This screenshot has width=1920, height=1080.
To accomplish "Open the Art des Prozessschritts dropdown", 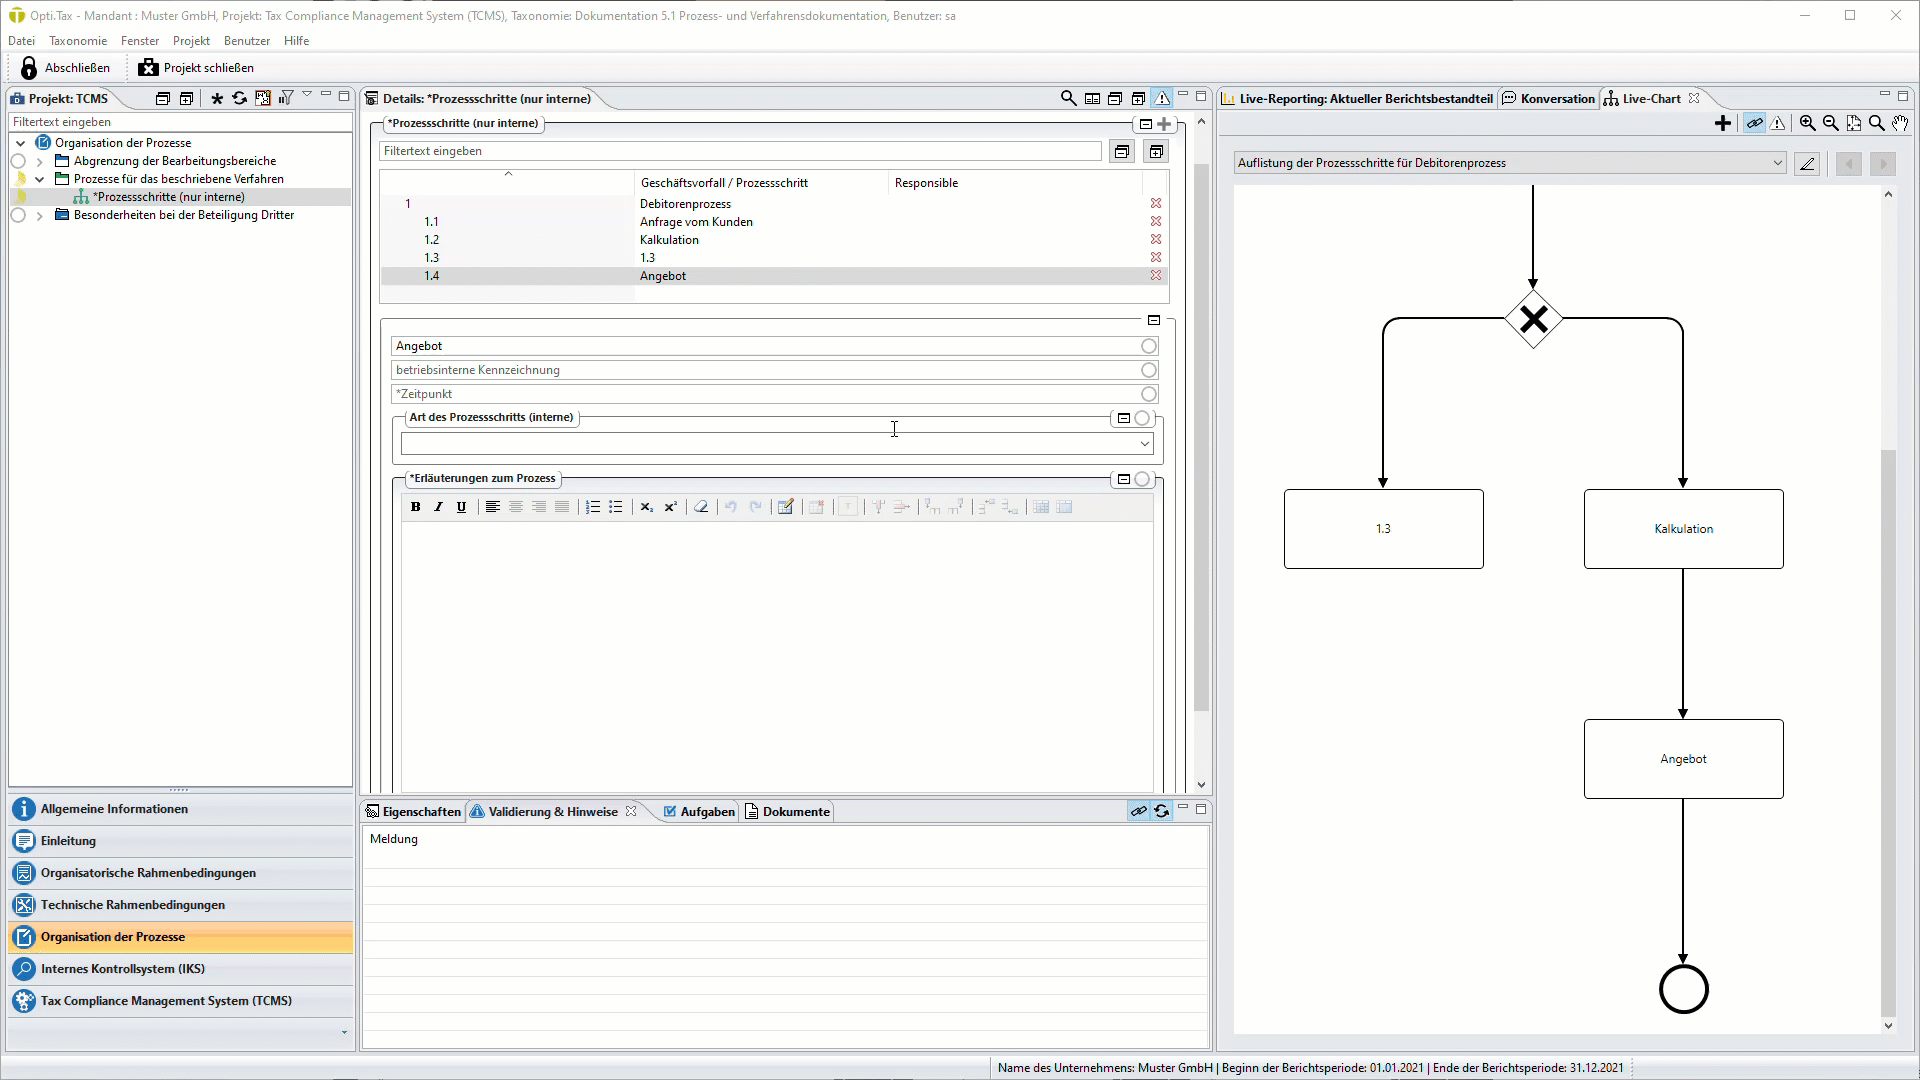I will click(1144, 444).
